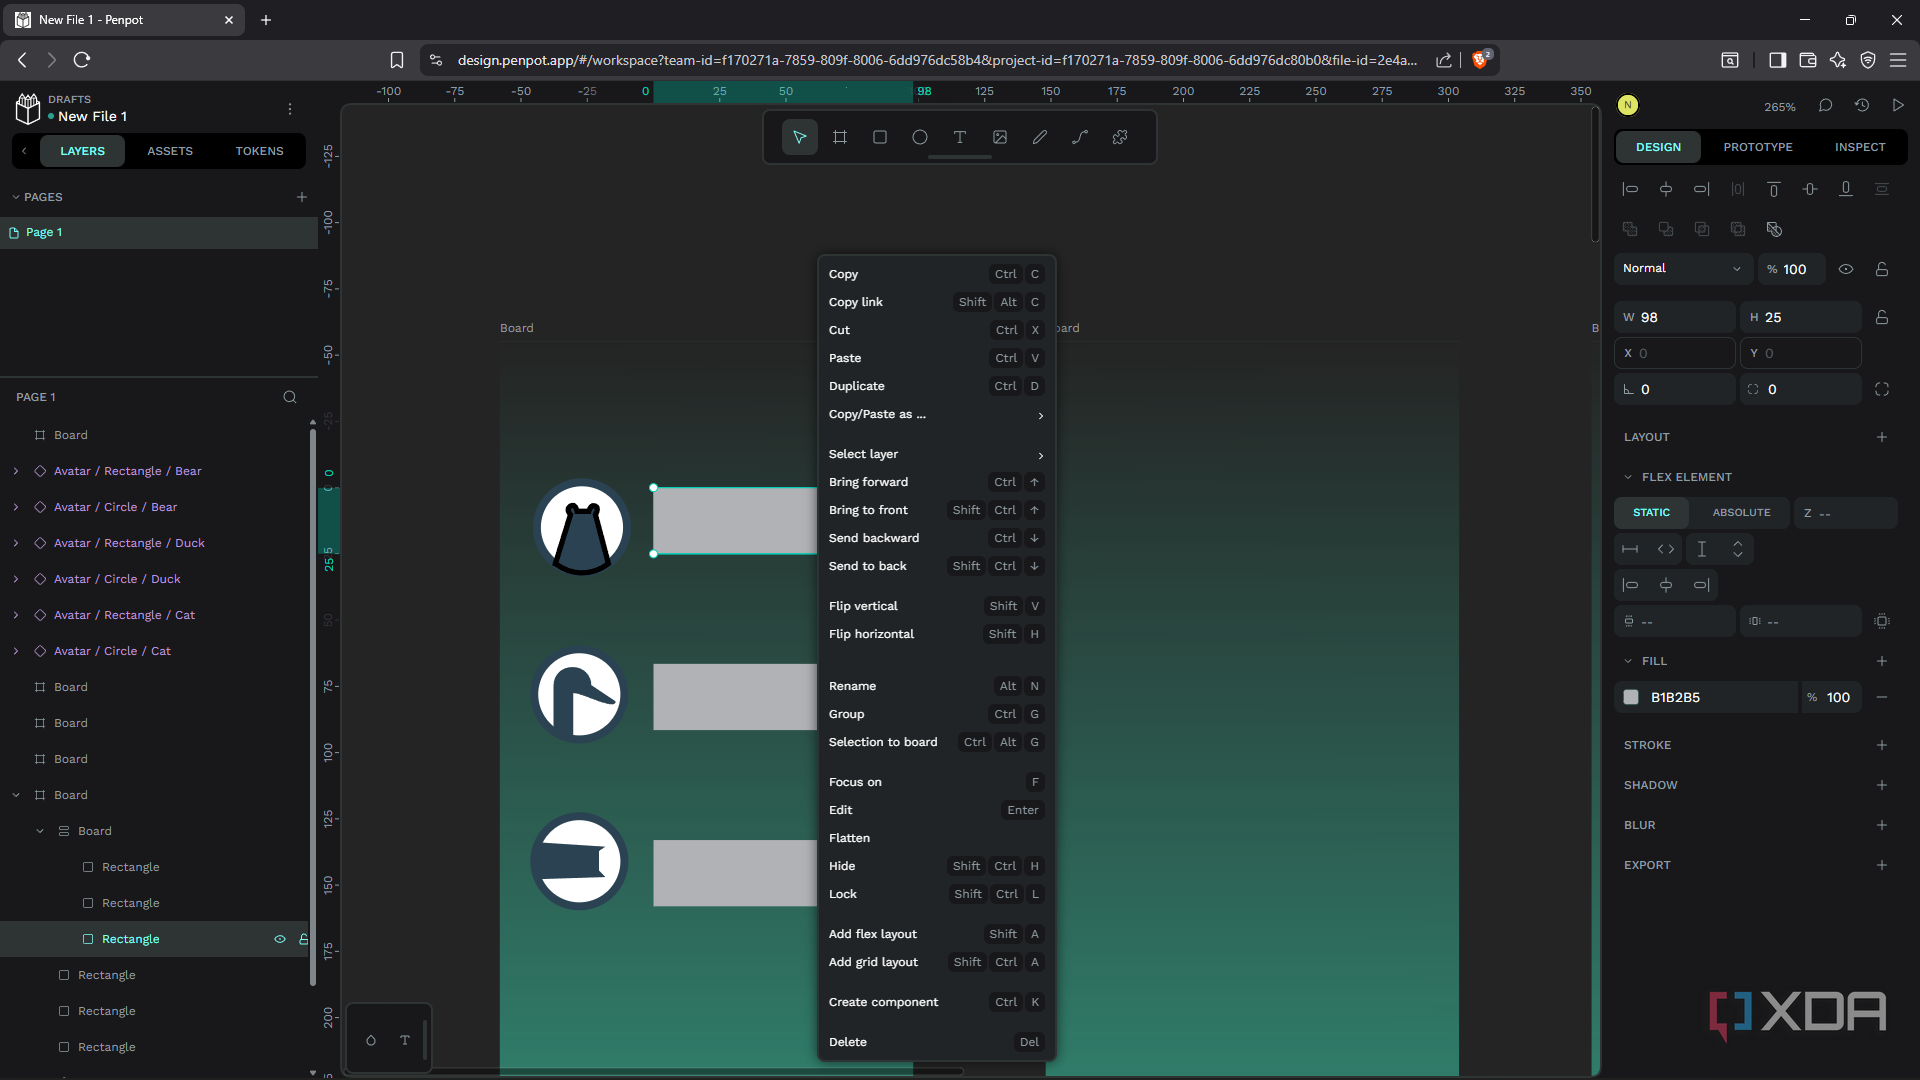Screen dimensions: 1920x1080
Task: Lock width and height proportions
Action: point(1882,317)
